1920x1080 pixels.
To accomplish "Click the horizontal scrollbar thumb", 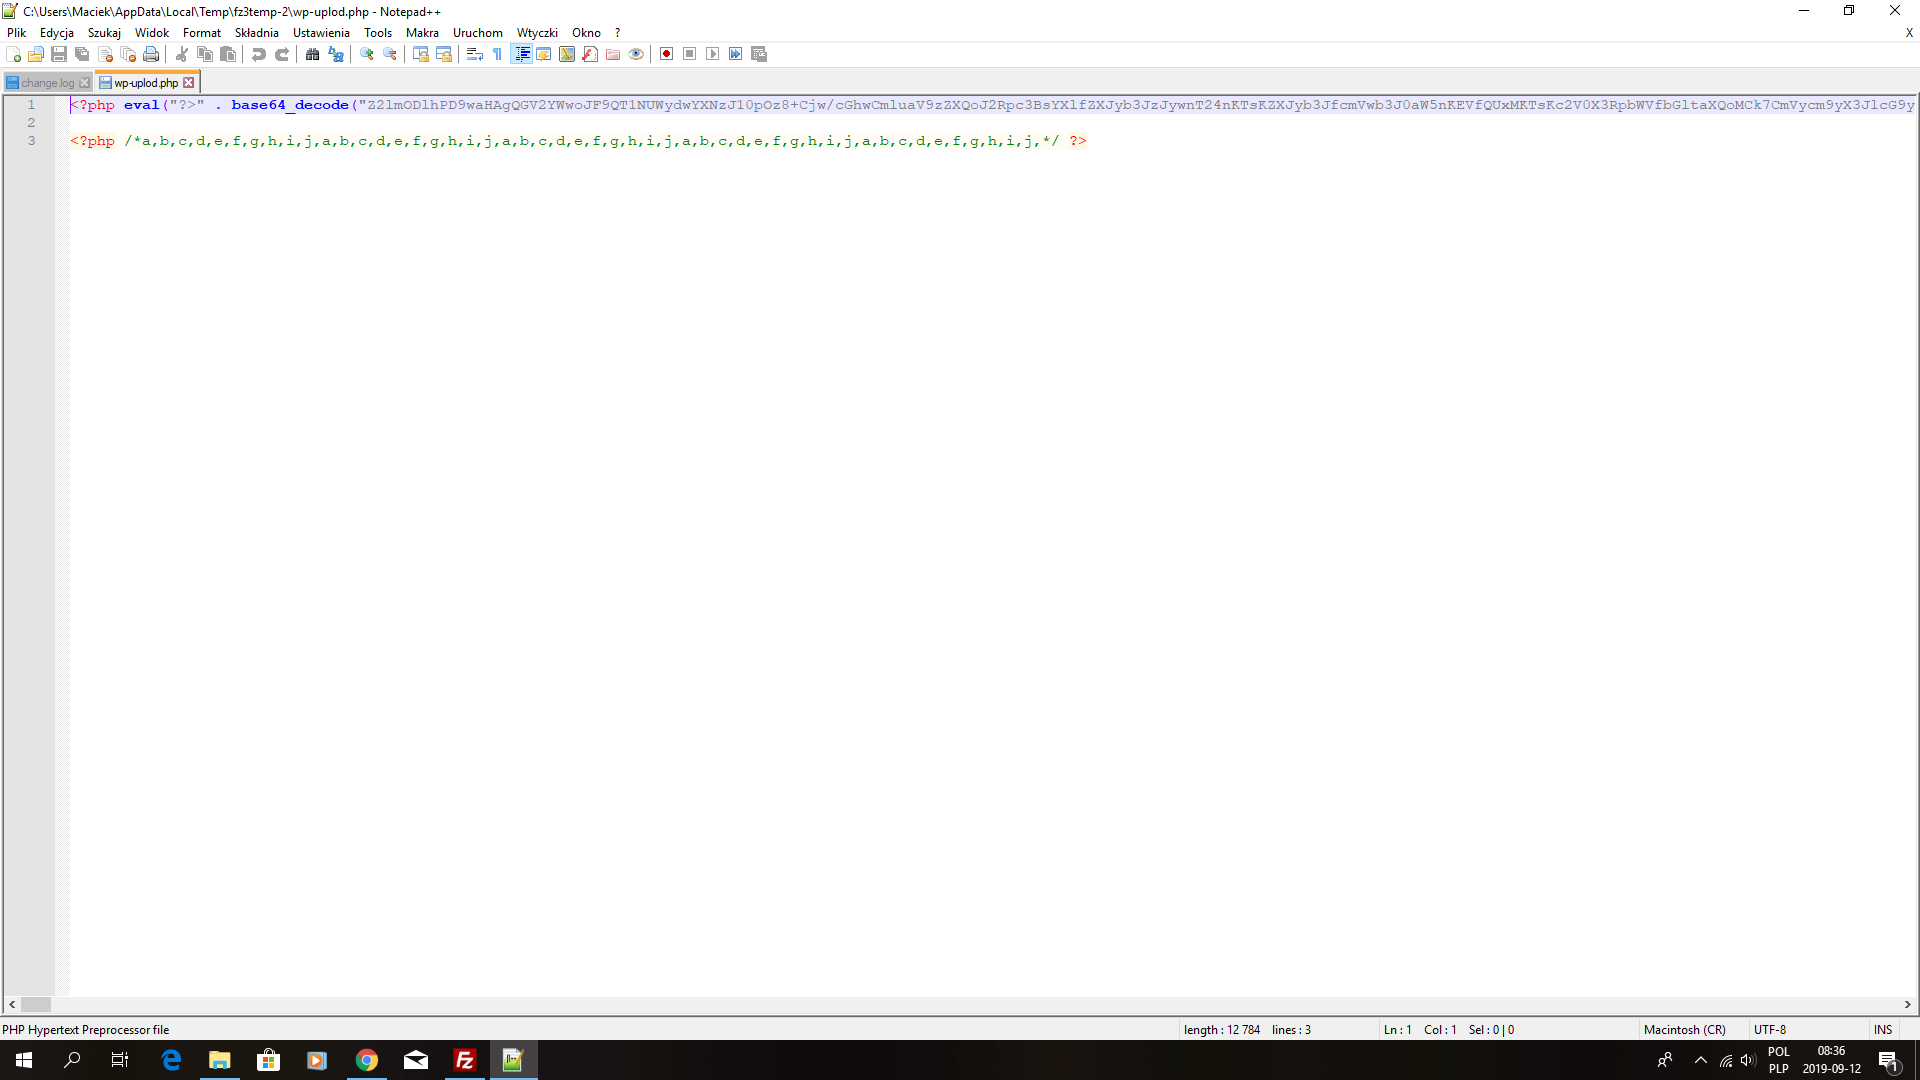I will pyautogui.click(x=36, y=1004).
